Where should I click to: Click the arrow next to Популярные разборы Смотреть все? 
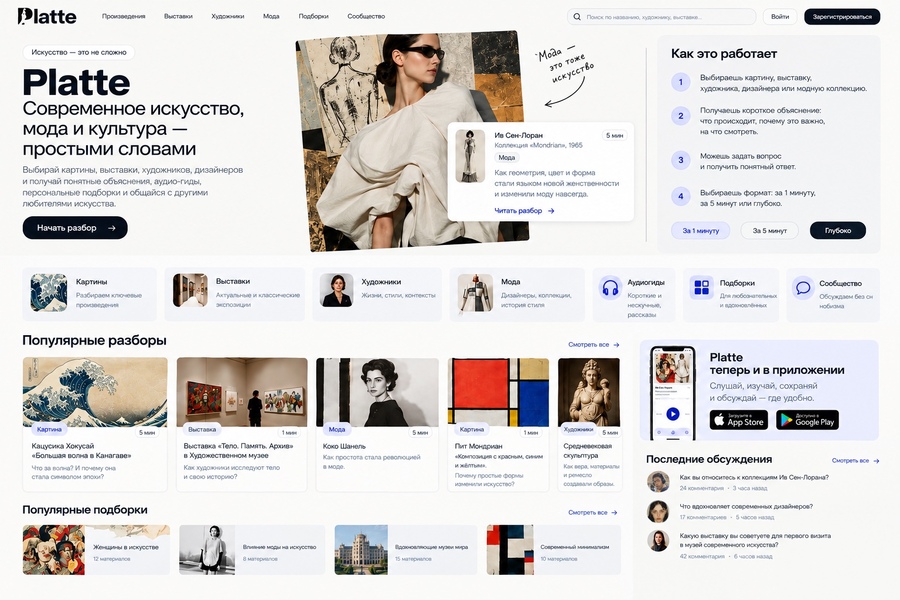click(616, 345)
